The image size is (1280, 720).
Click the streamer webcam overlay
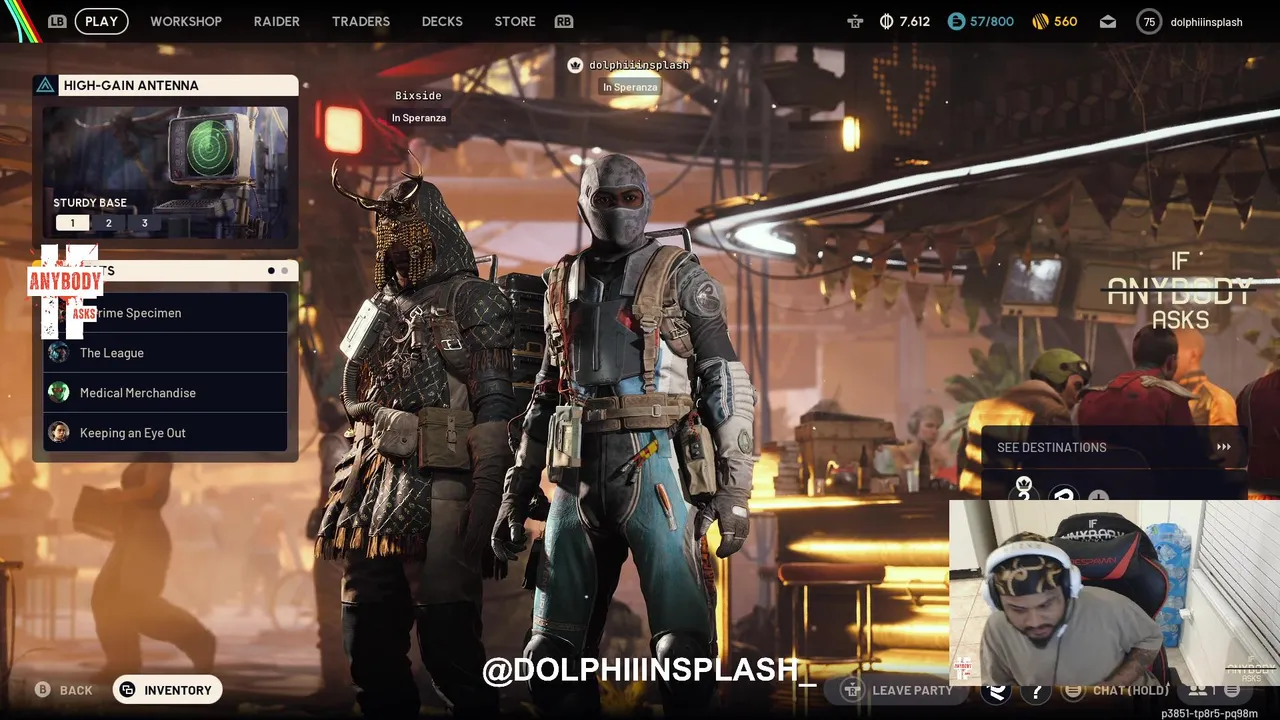[x=1114, y=594]
